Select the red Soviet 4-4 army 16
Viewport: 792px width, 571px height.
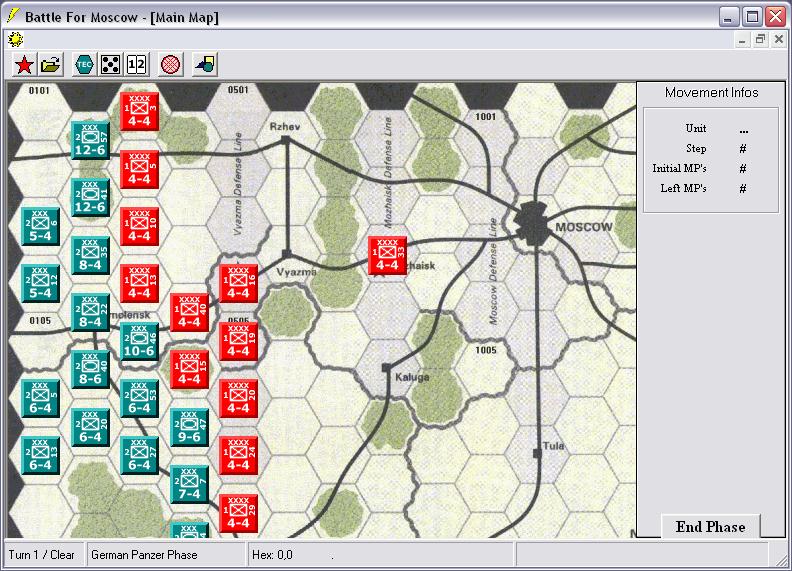[x=239, y=283]
